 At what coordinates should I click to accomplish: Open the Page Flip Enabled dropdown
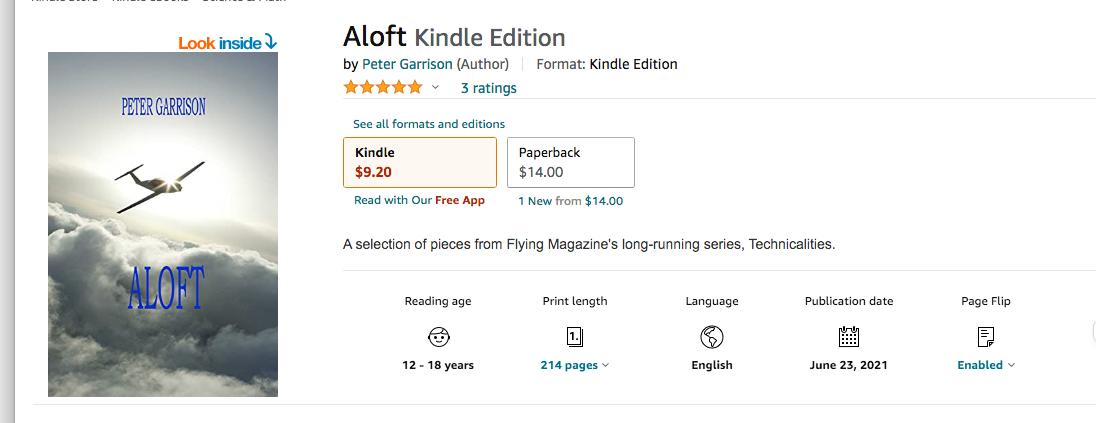pyautogui.click(x=986, y=365)
